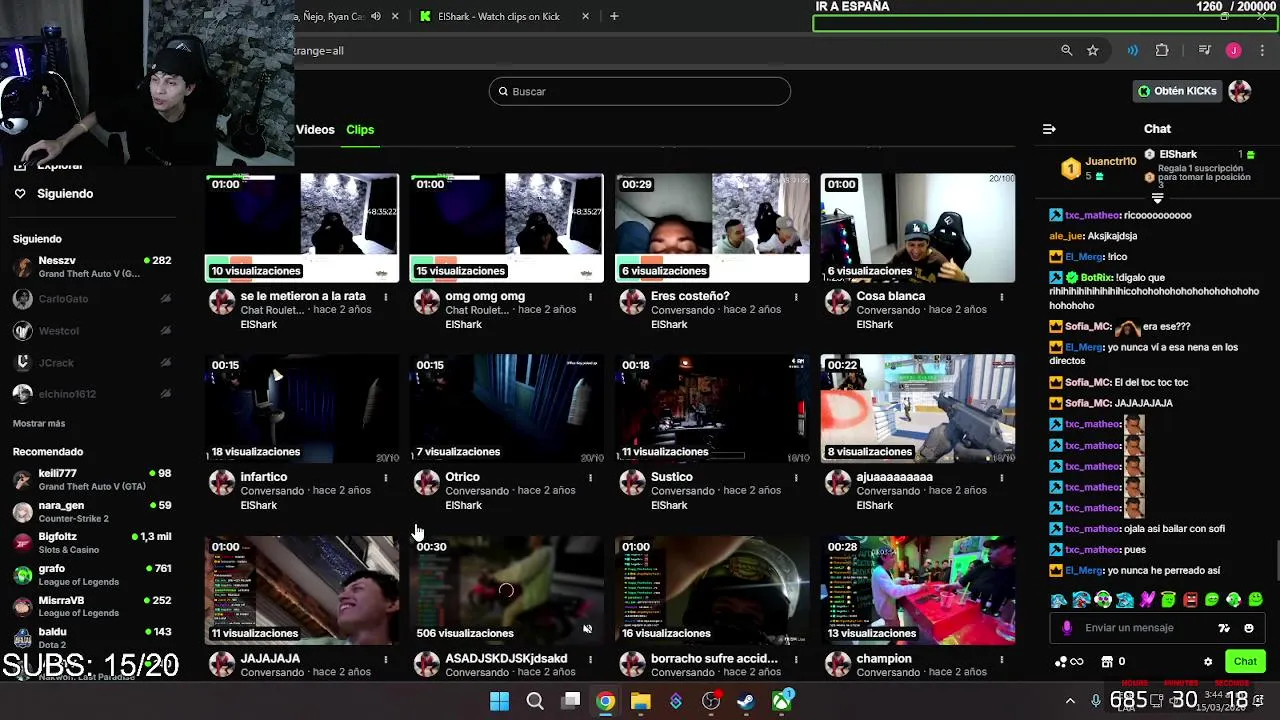Collapse the chat panel icon
The height and width of the screenshot is (720, 1280).
tap(1049, 129)
